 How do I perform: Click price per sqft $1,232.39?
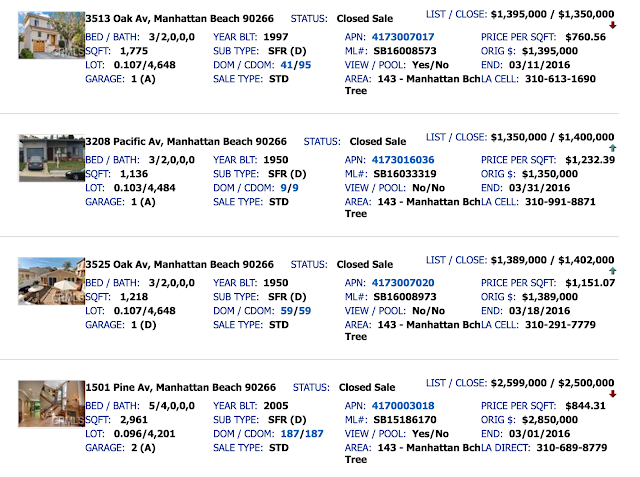click(590, 160)
